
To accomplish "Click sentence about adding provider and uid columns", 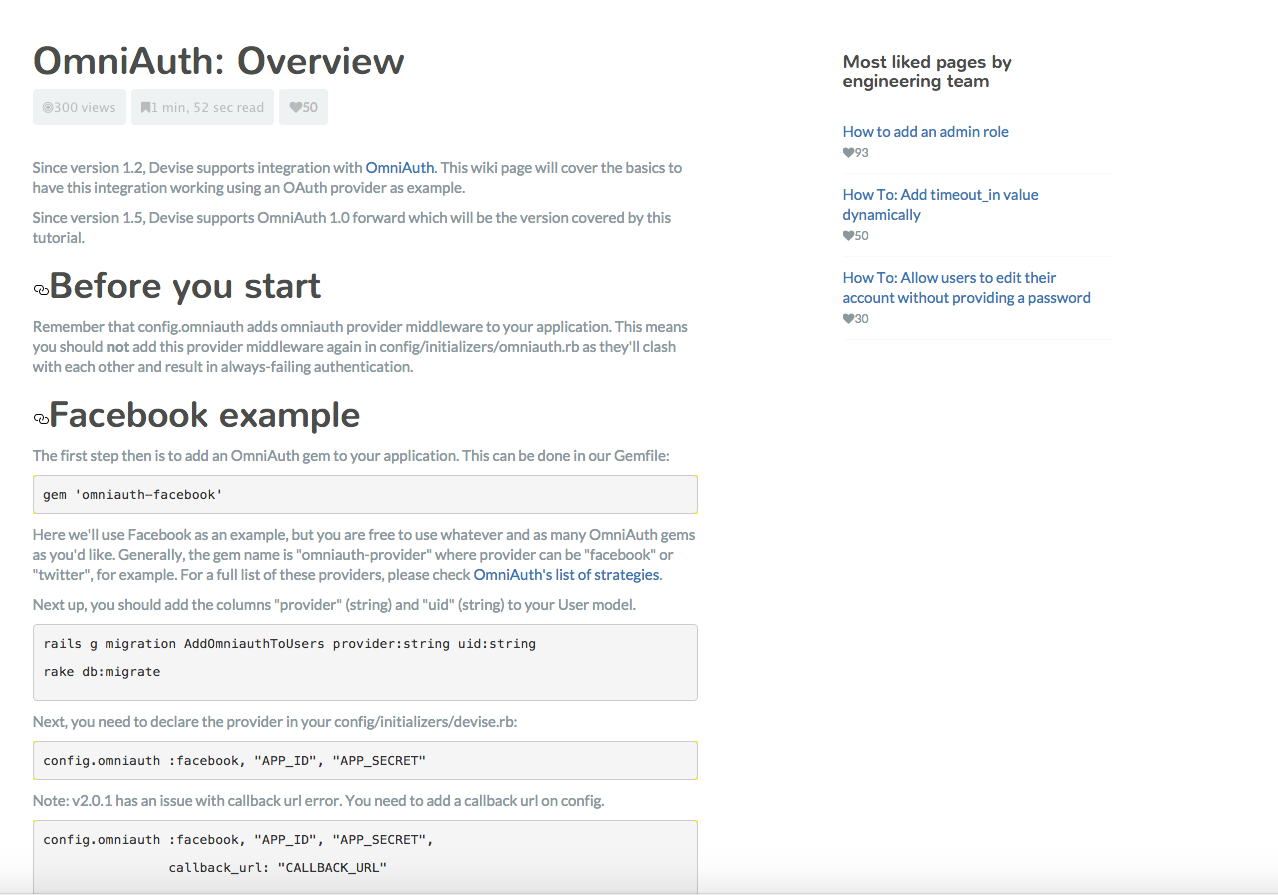I will [334, 604].
